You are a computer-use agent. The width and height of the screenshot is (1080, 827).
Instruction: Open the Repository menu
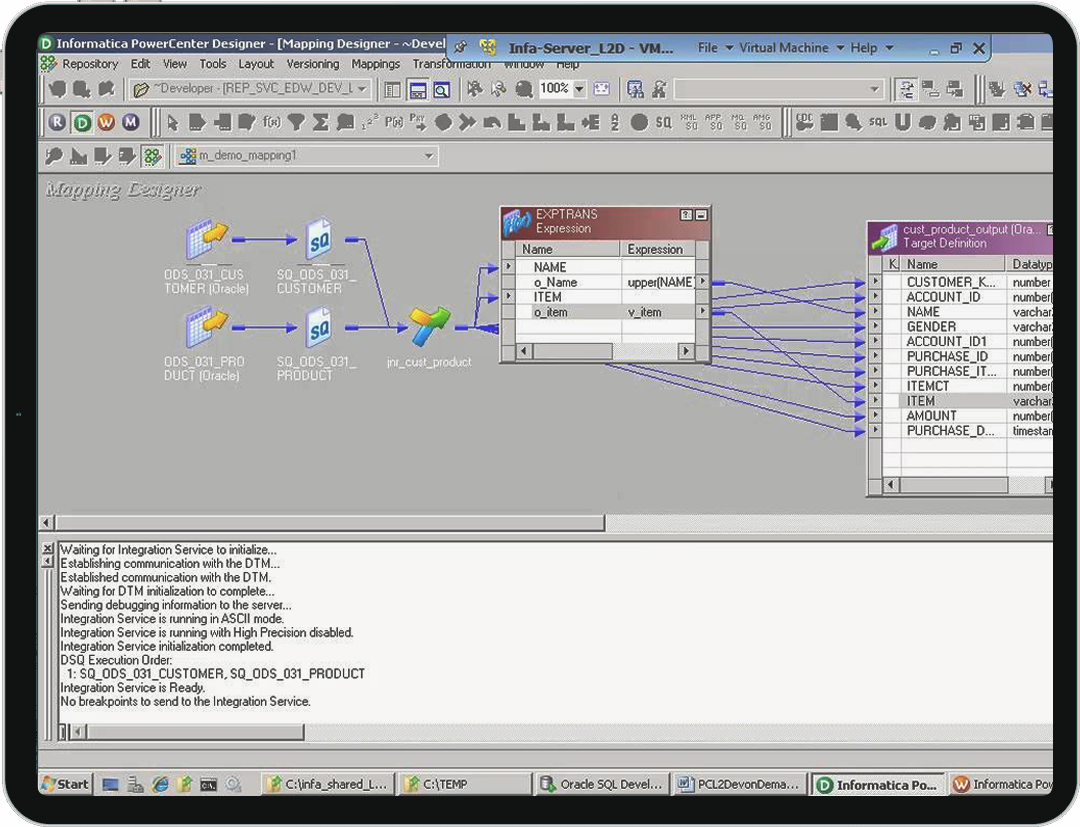pos(90,64)
